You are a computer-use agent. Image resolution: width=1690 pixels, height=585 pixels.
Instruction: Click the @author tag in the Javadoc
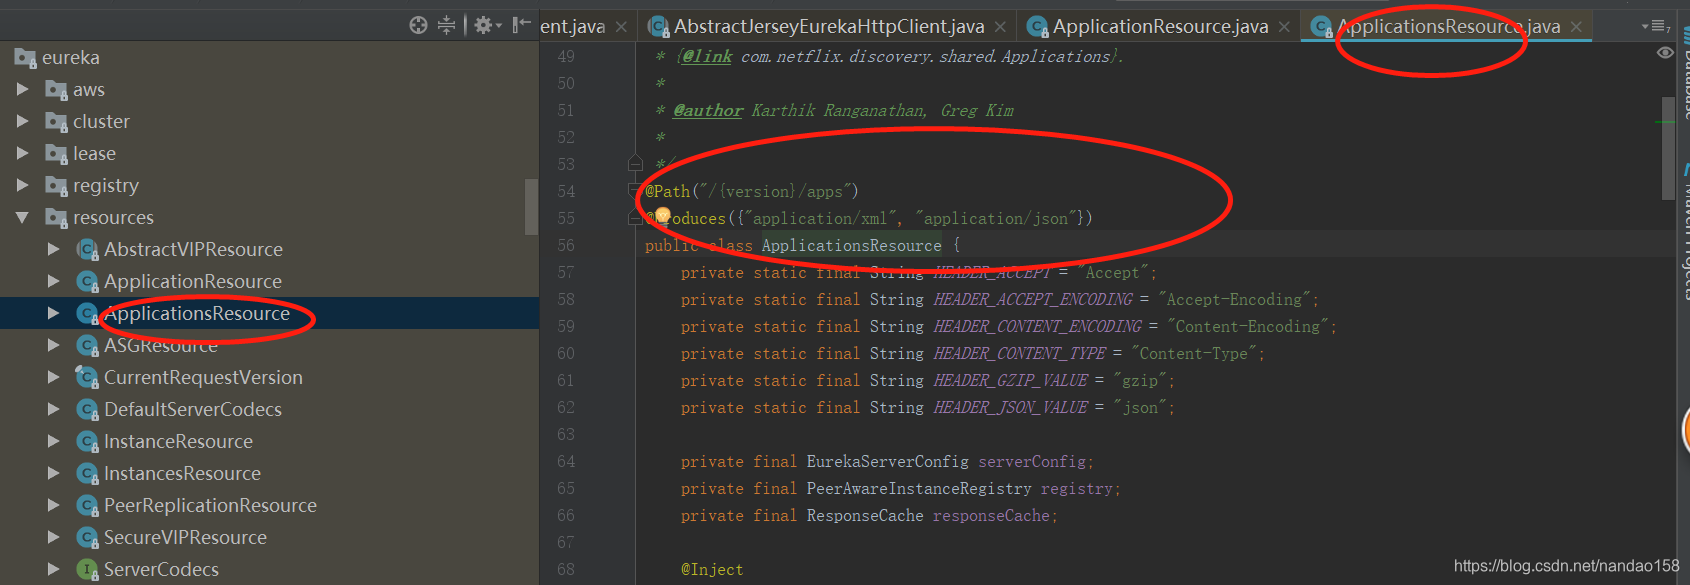(x=708, y=111)
